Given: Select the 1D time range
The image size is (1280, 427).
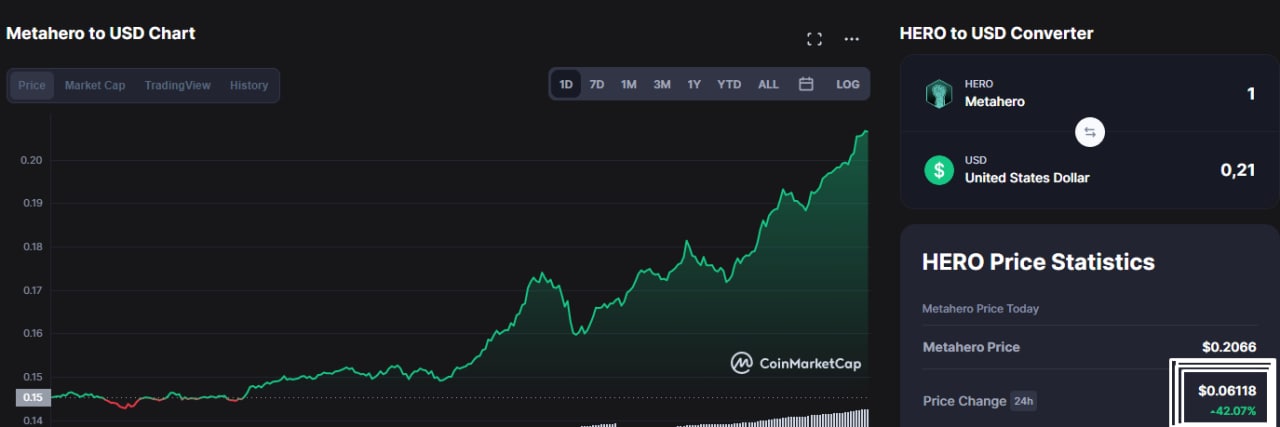Looking at the screenshot, I should click(x=566, y=85).
